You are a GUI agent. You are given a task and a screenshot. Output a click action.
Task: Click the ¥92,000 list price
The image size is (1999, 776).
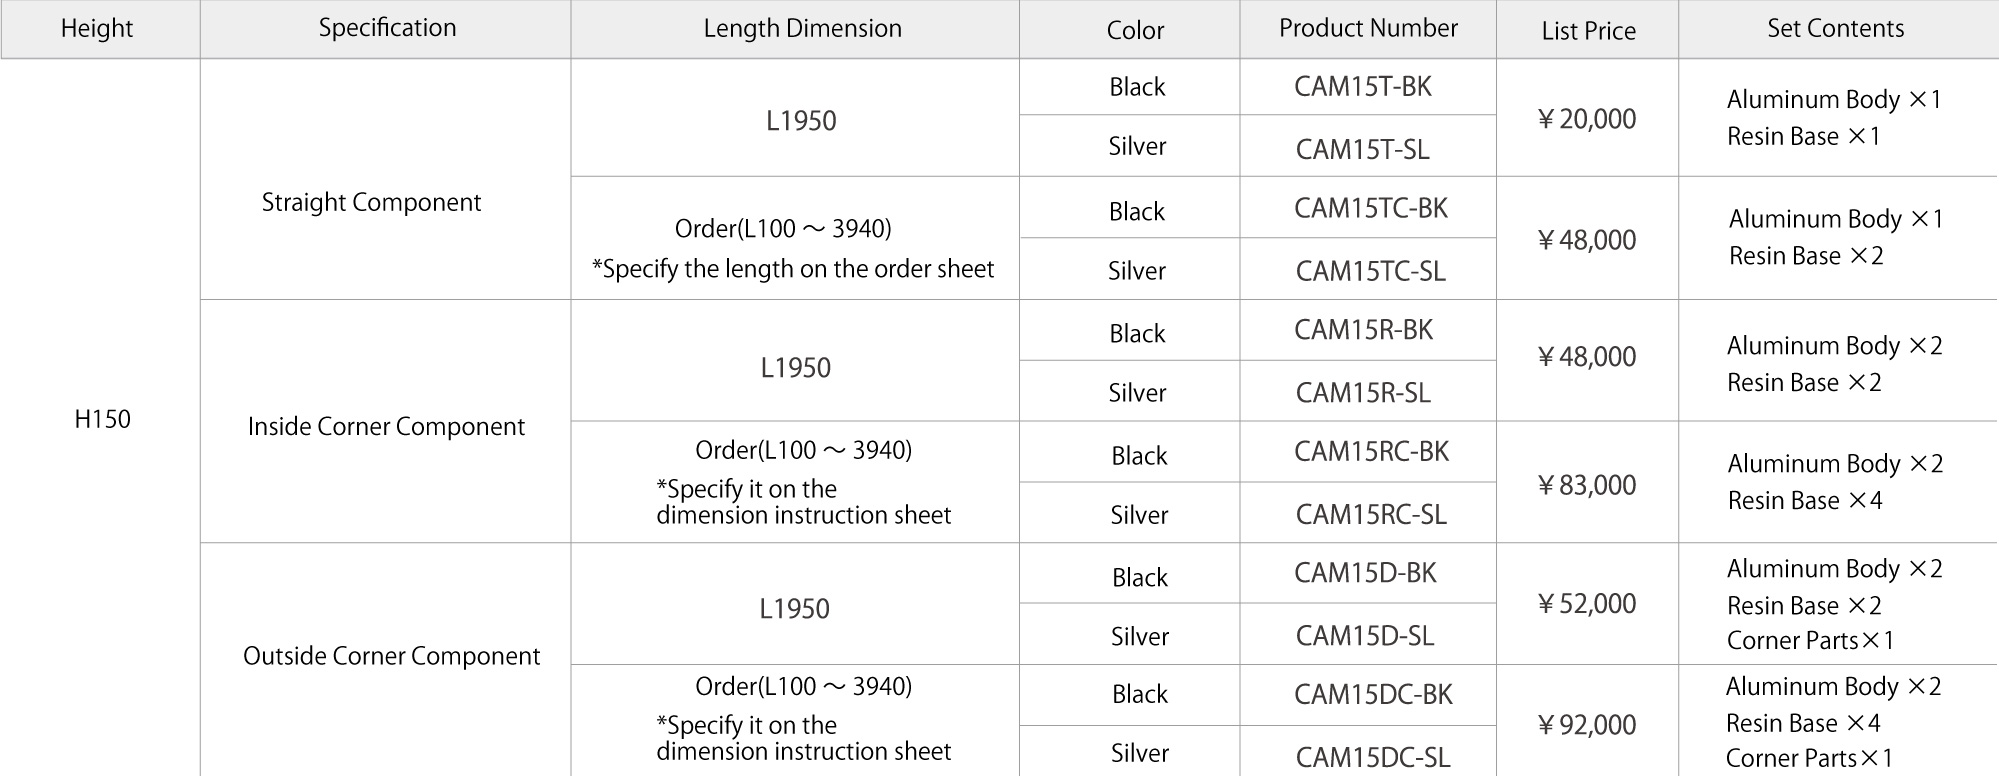[1587, 725]
